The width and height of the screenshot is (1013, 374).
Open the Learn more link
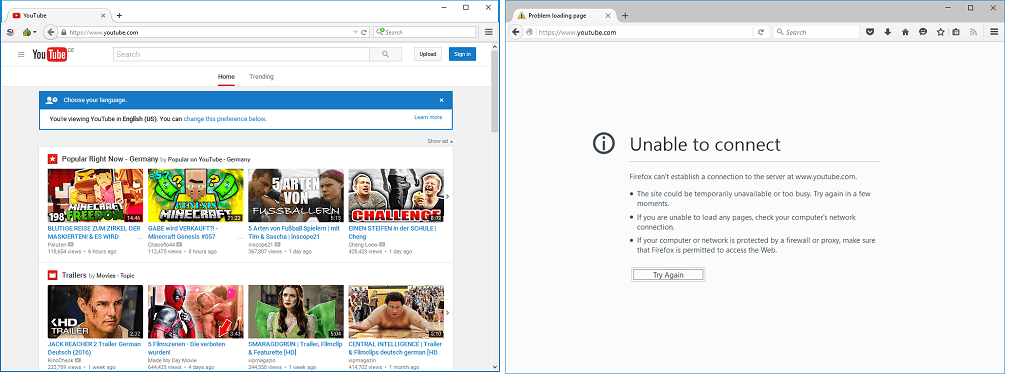pyautogui.click(x=428, y=118)
